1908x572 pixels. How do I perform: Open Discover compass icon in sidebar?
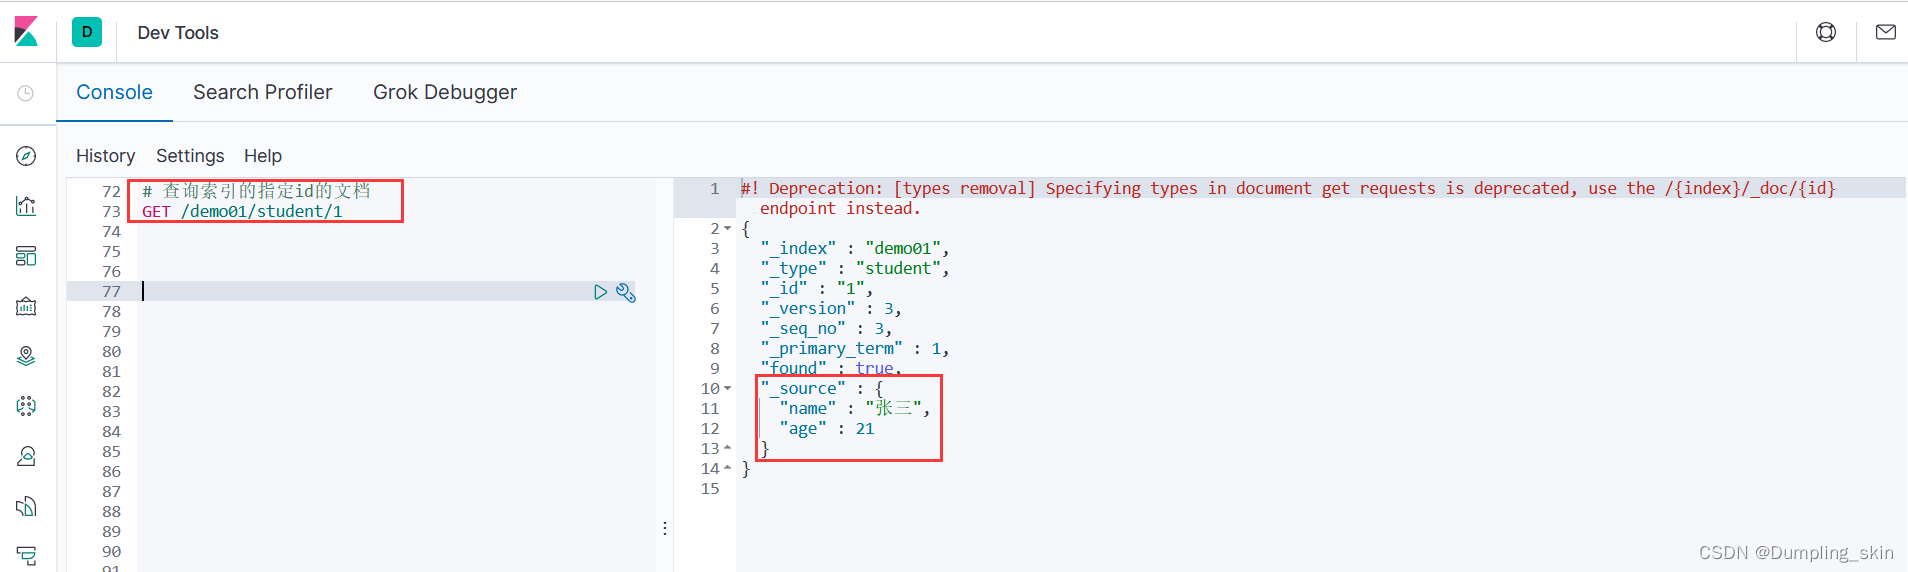coord(27,156)
